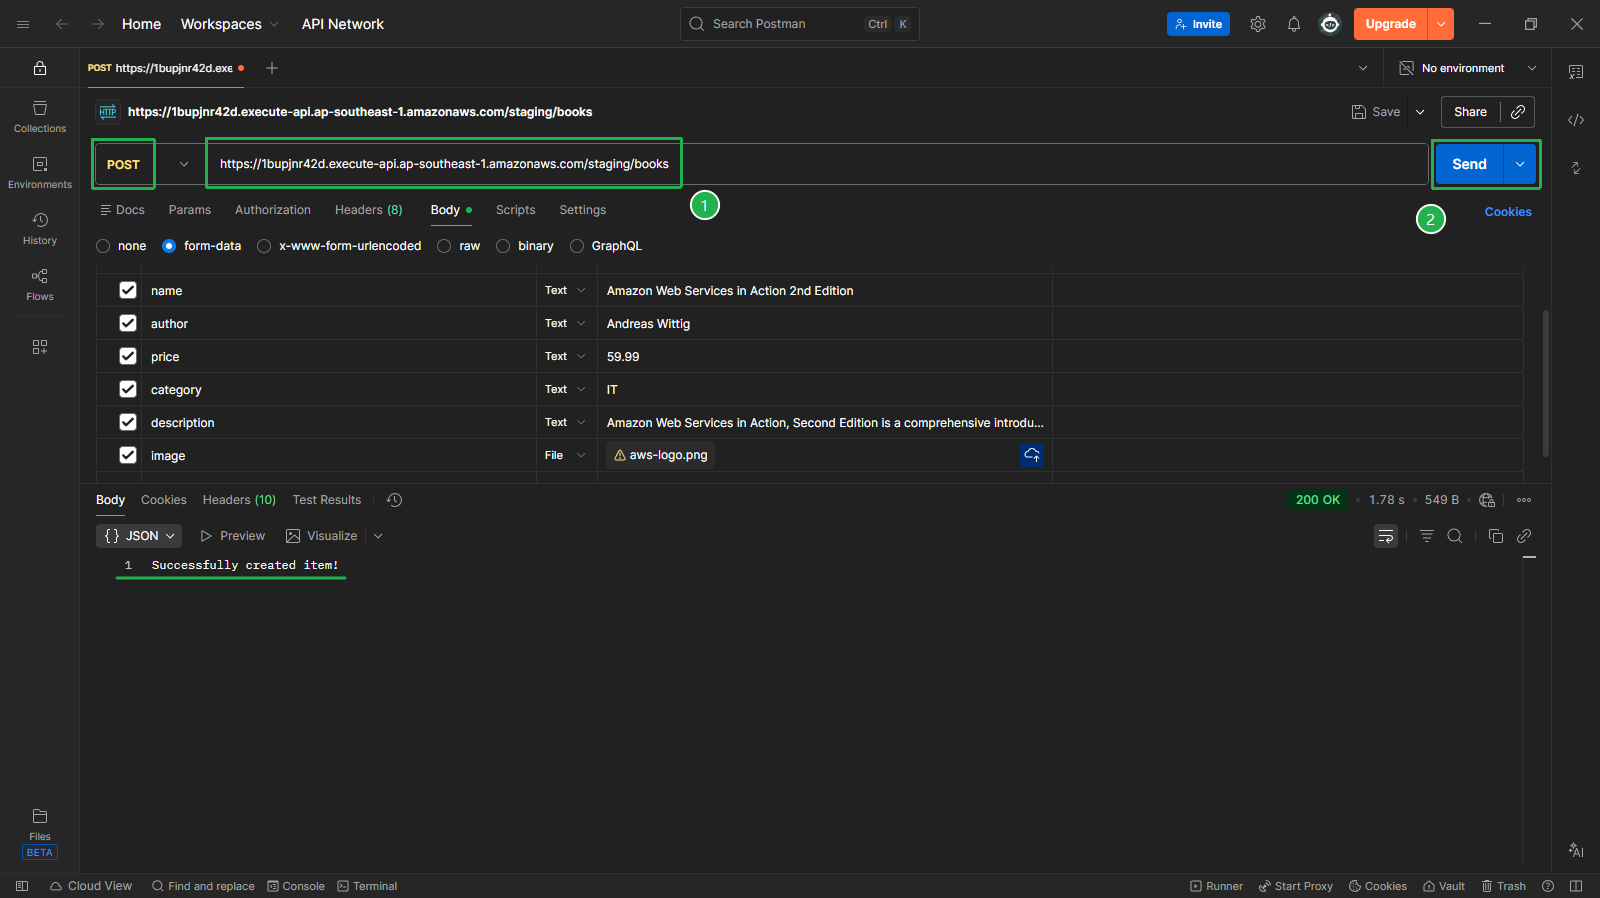The height and width of the screenshot is (898, 1600).
Task: Select the form-data body type
Action: [x=169, y=246]
